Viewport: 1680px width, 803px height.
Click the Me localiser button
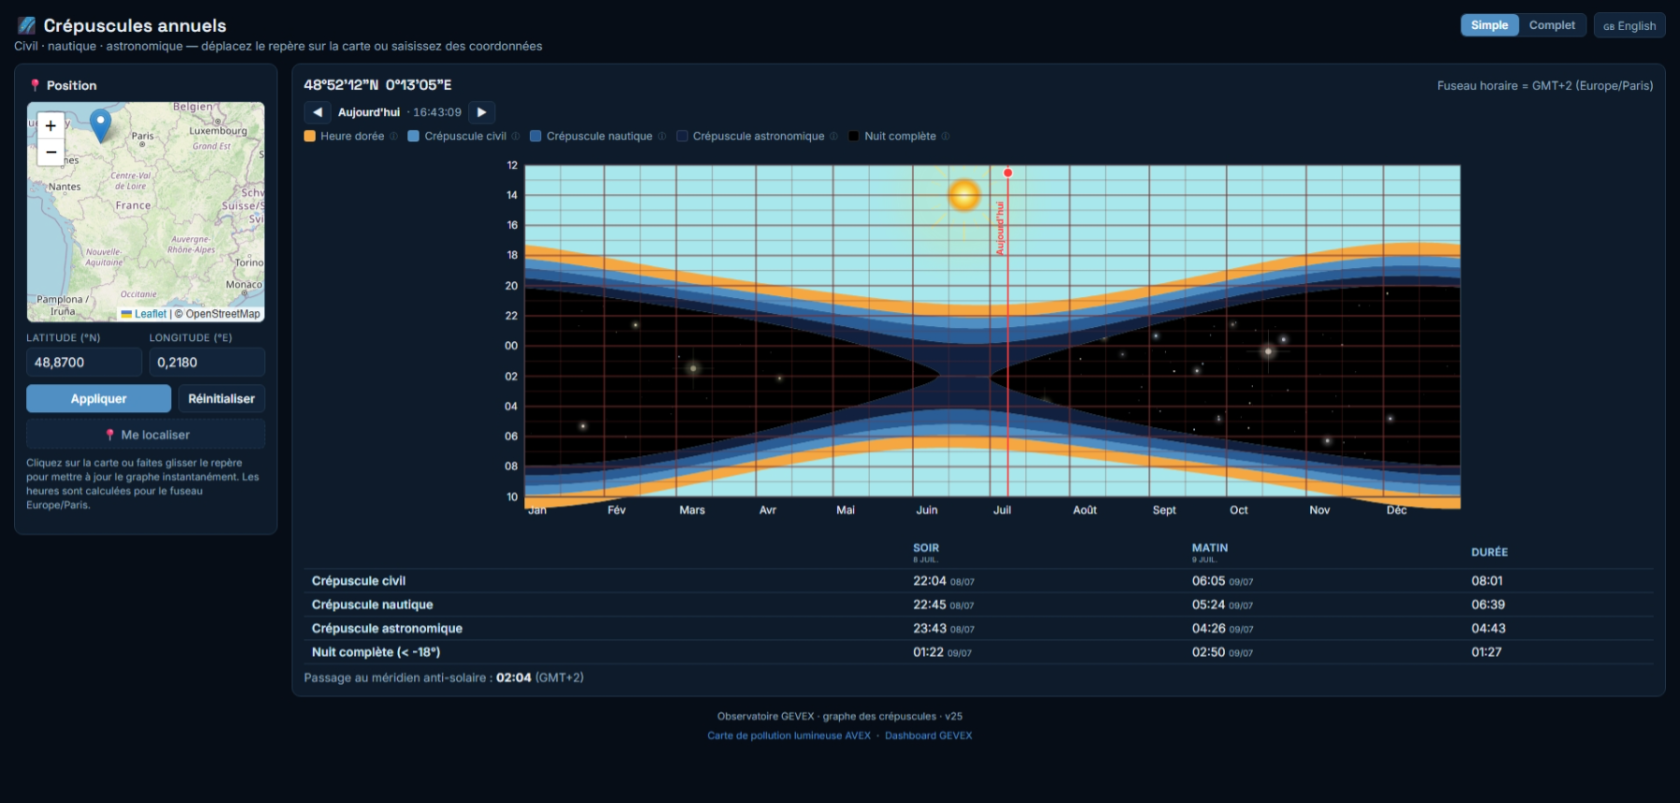146,434
